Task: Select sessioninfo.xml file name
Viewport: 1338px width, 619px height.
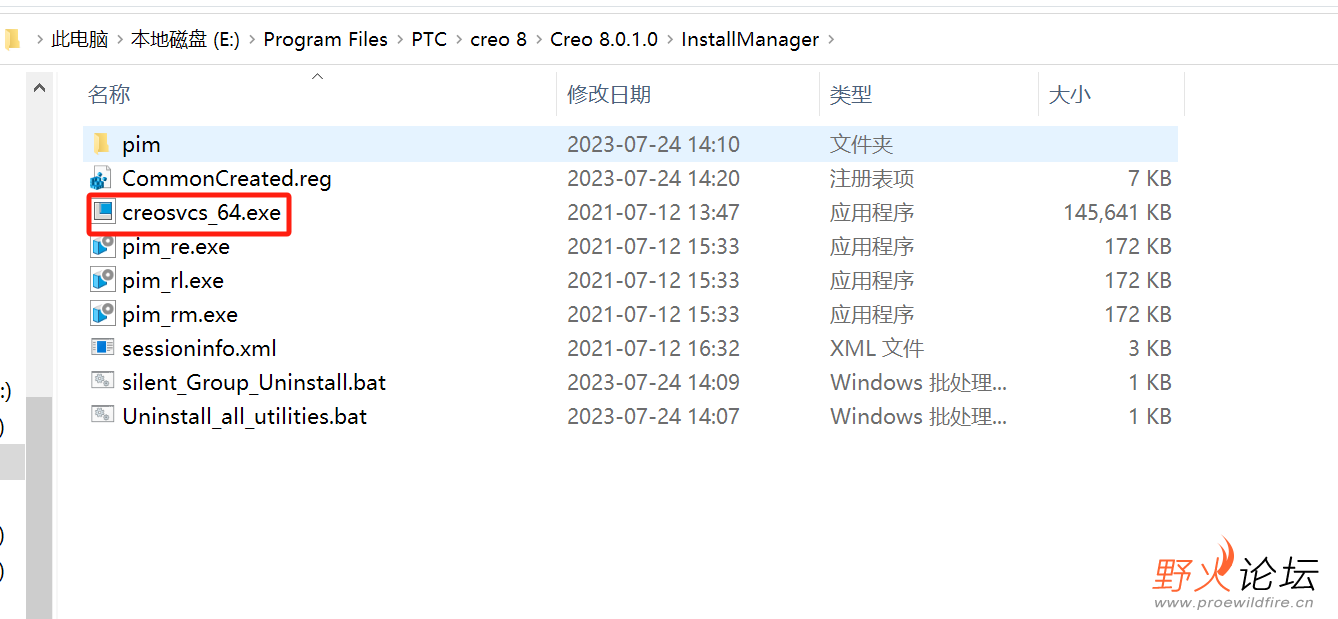Action: 200,349
